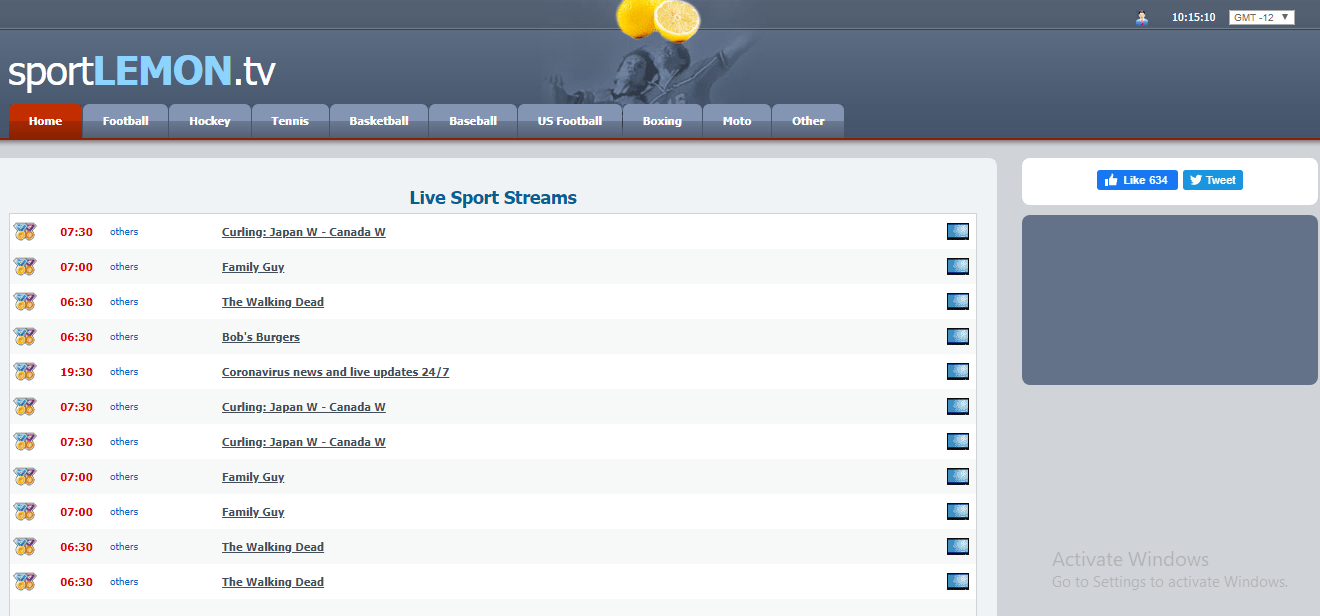Click the user avatar icon near the clock
Viewport: 1320px width, 616px height.
(x=1142, y=18)
